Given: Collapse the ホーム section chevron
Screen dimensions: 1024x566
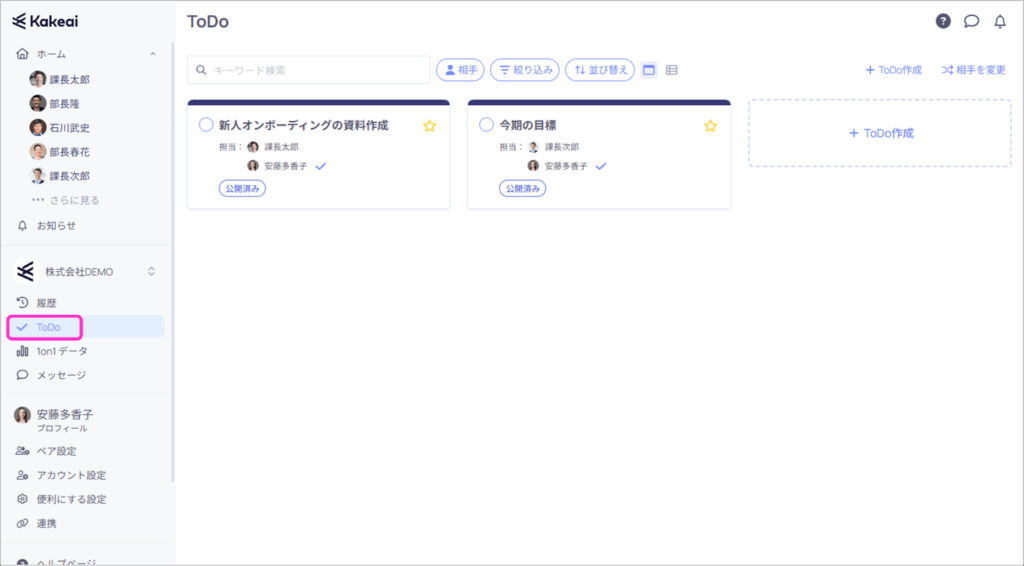Looking at the screenshot, I should point(152,54).
